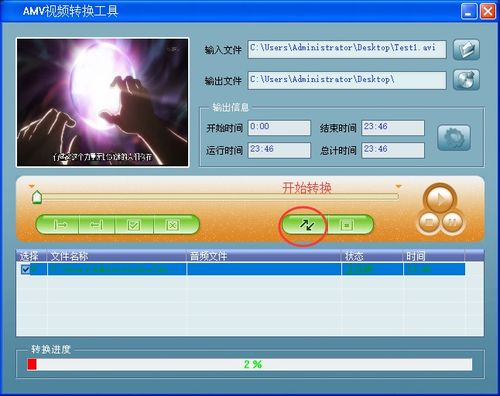The height and width of the screenshot is (396, 500).
Task: Click the 结束时间 field showing 23:46
Action: coord(393,128)
